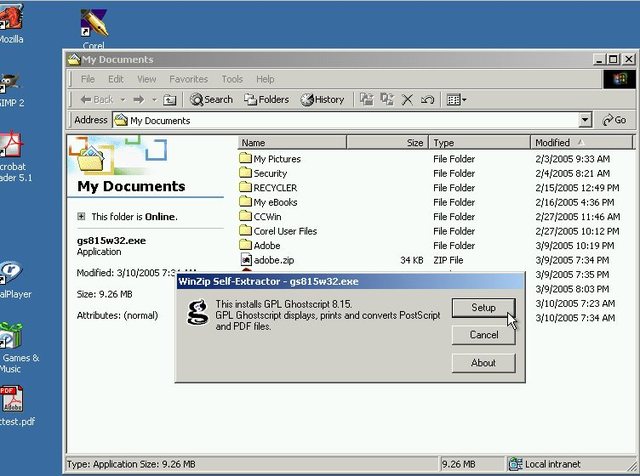This screenshot has height=476, width=640.
Task: Click the Delete (X) toolbar icon
Action: (x=407, y=100)
